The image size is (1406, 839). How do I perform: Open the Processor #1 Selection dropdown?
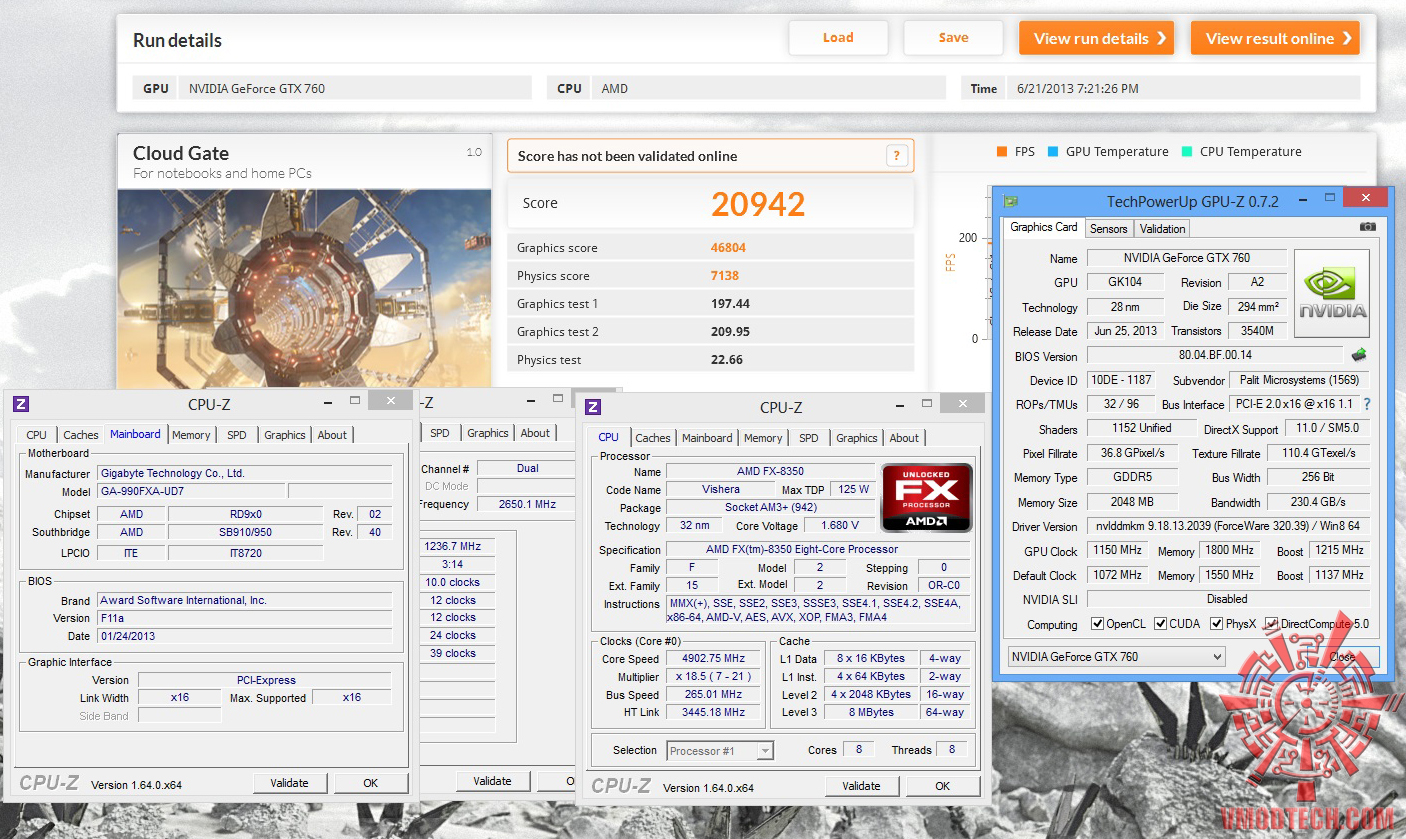719,750
